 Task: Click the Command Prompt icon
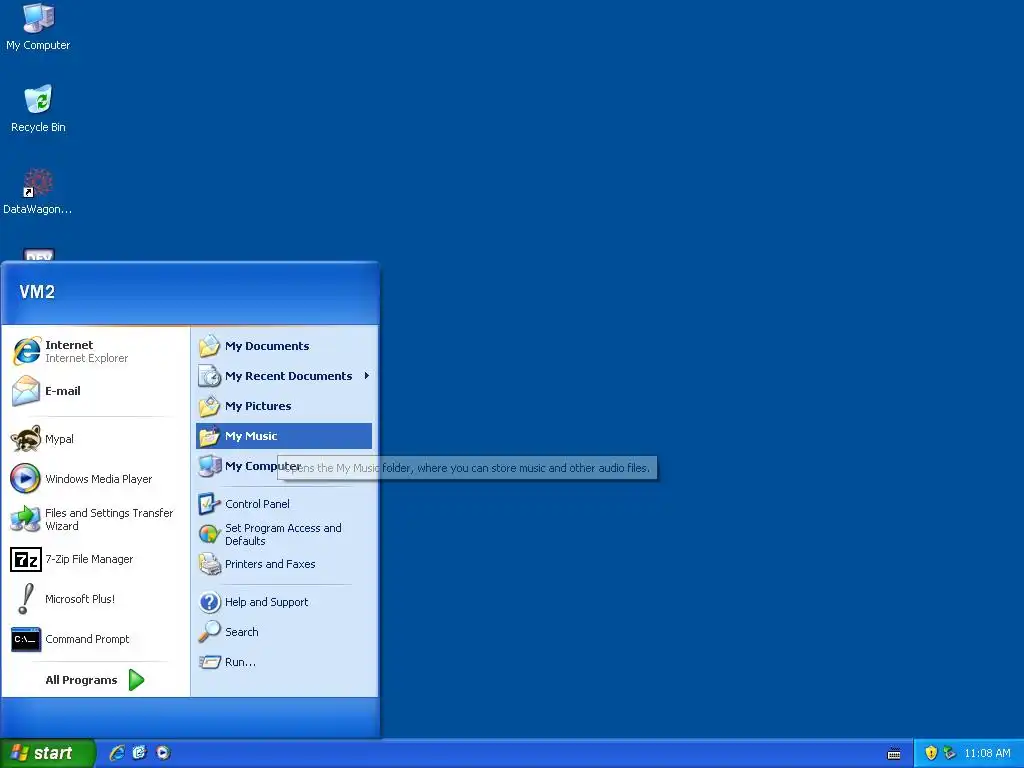[26, 639]
